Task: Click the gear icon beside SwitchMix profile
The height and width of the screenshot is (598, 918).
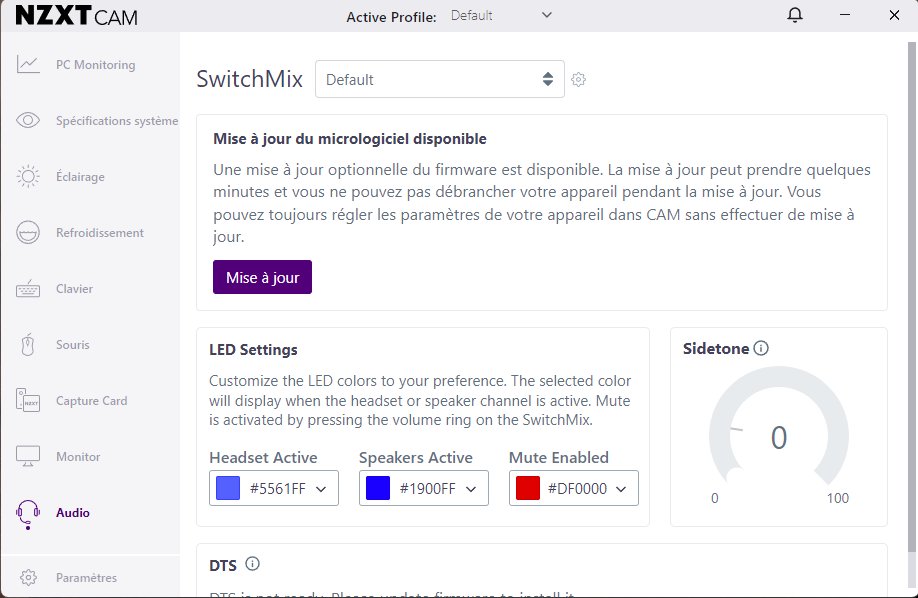Action: coord(578,79)
